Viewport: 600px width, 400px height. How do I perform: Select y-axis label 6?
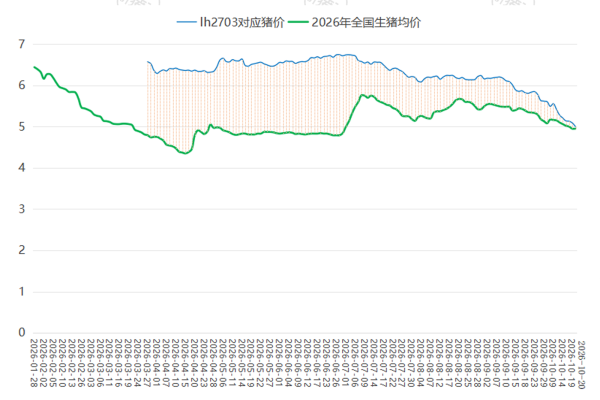22,85
